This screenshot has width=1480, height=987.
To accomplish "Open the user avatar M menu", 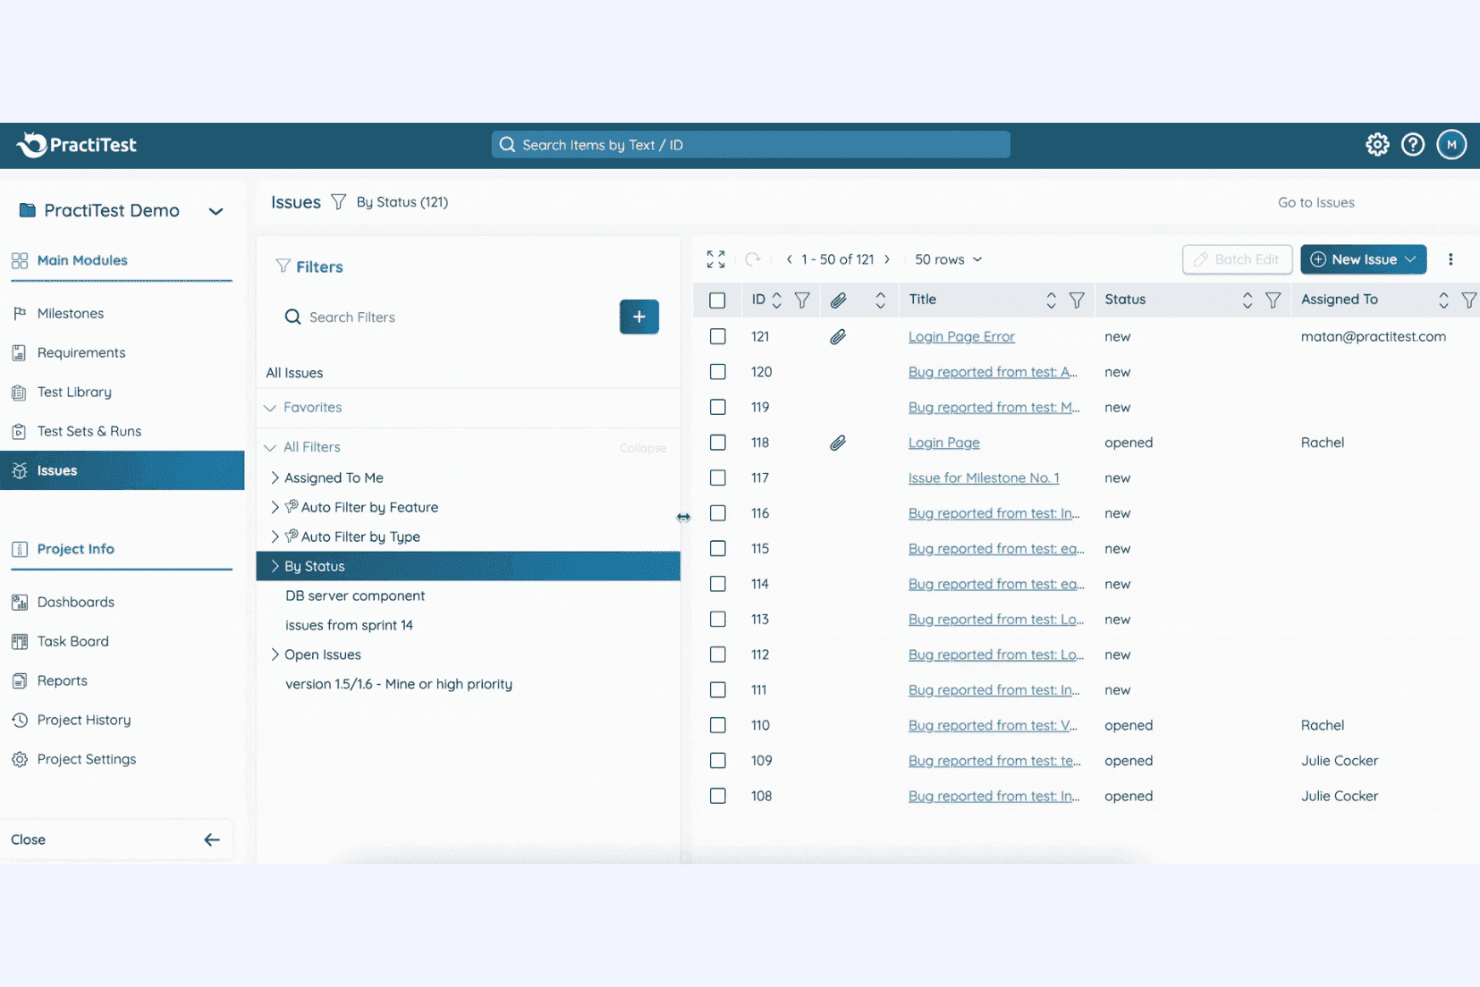I will pyautogui.click(x=1452, y=145).
